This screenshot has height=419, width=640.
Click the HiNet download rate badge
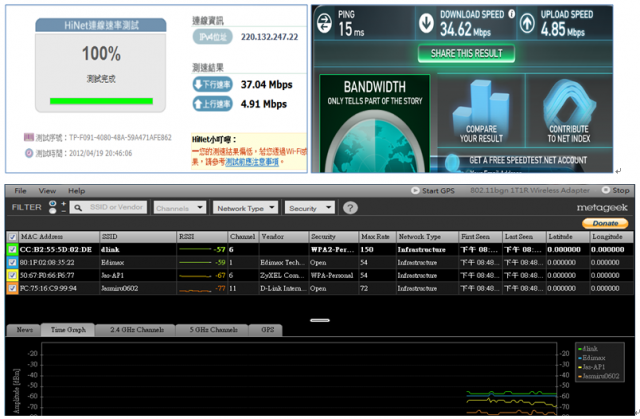tap(212, 84)
